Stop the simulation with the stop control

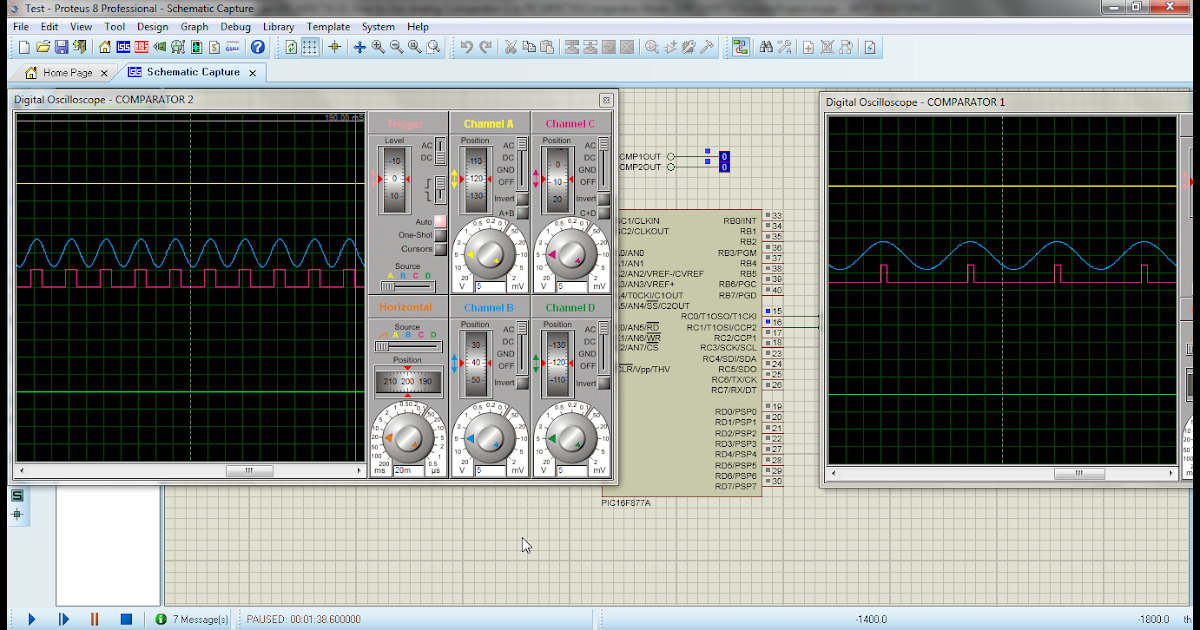click(125, 619)
